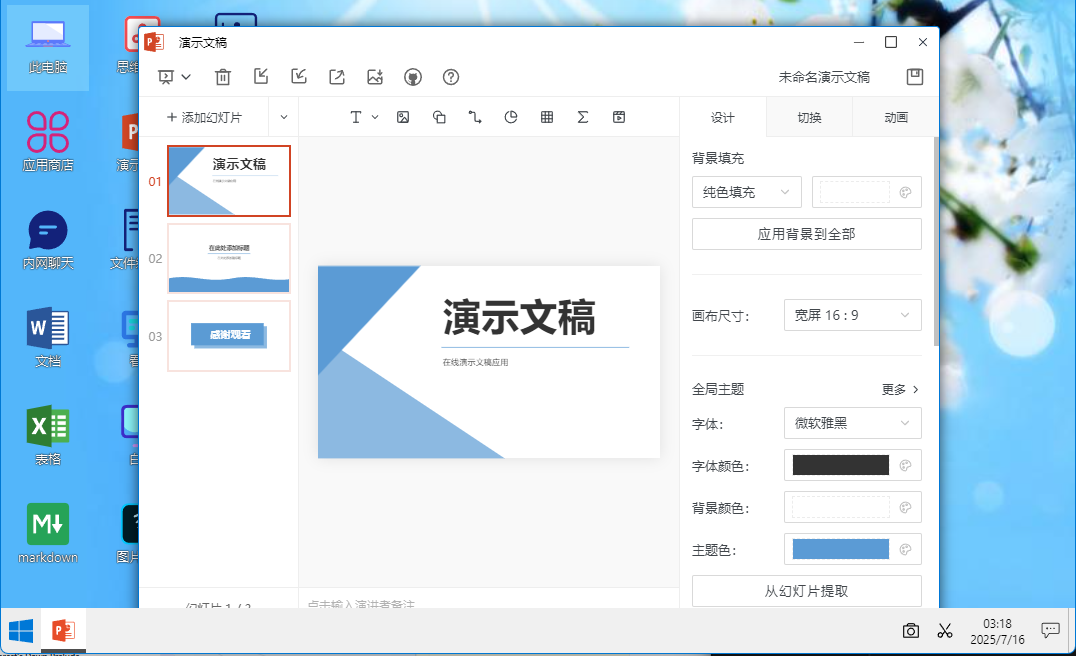Select the insert table tool

547,117
